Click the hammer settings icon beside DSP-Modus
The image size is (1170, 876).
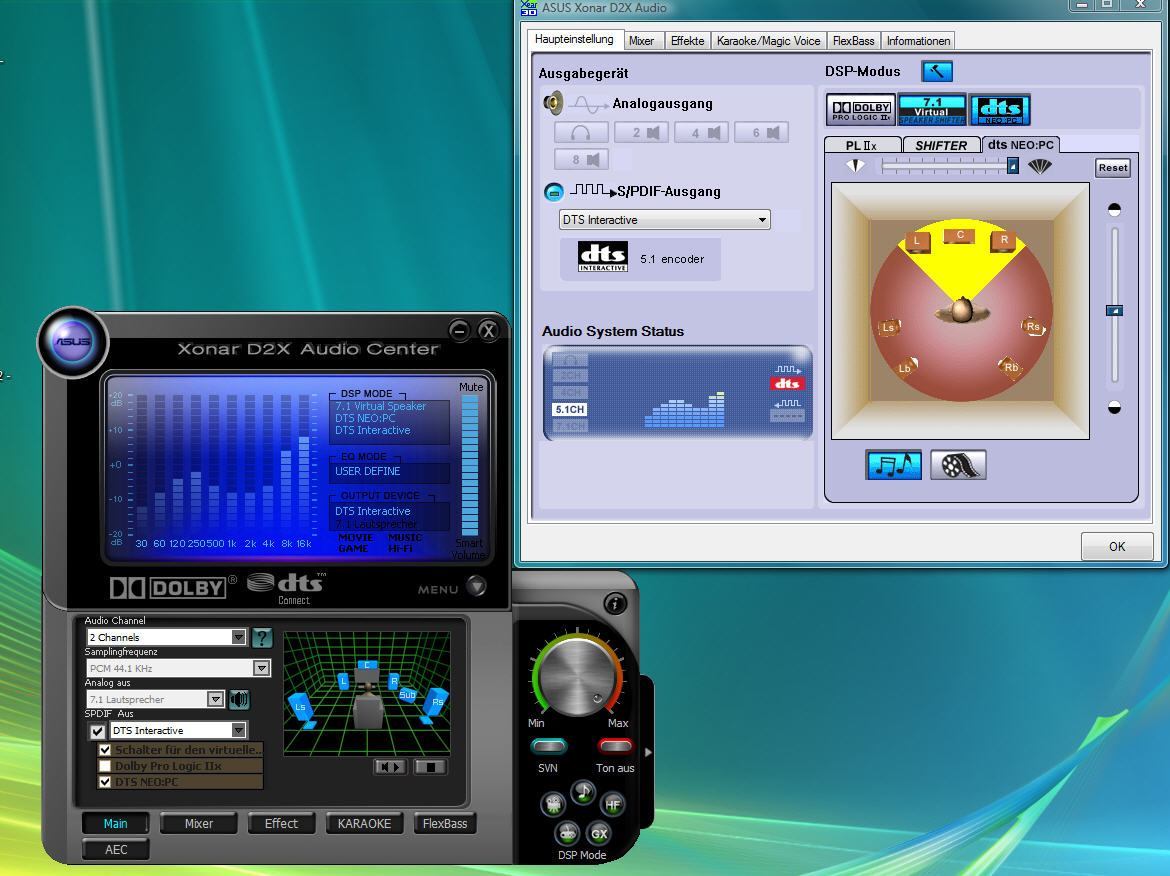pos(936,72)
